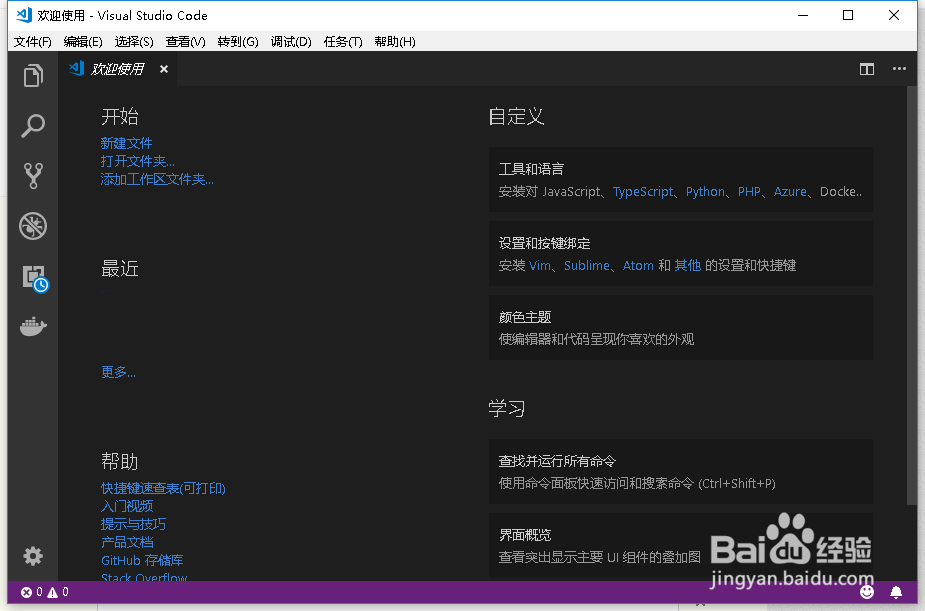Open the 界面概览 card

pyautogui.click(x=681, y=546)
